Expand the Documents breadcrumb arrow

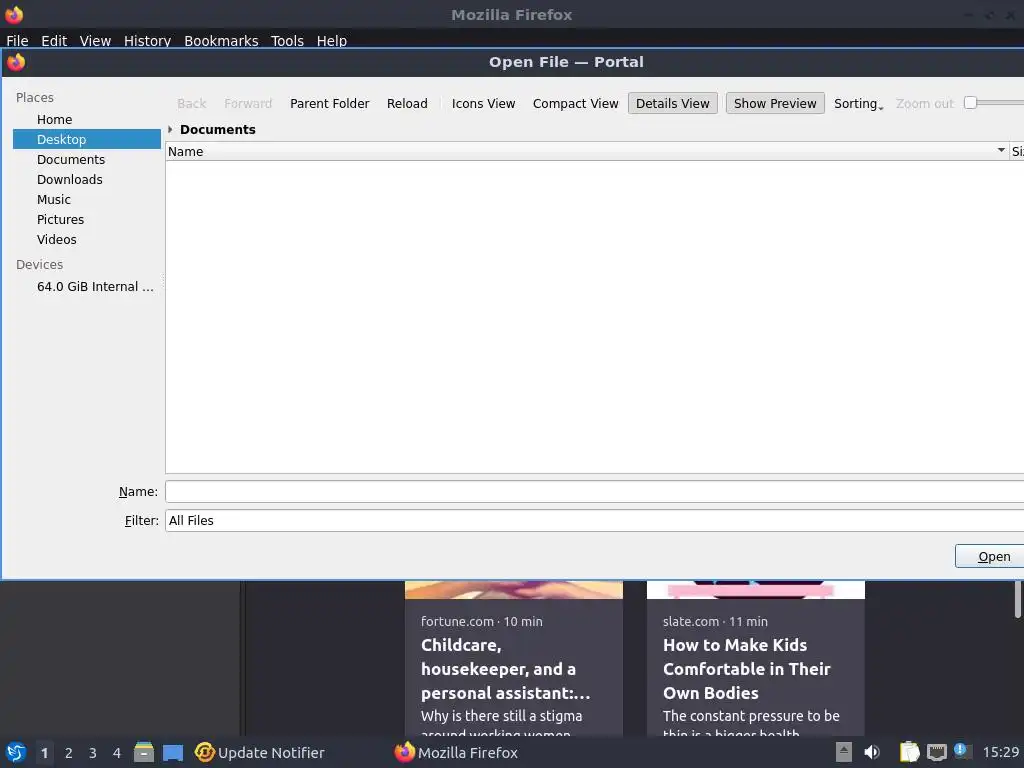[170, 129]
